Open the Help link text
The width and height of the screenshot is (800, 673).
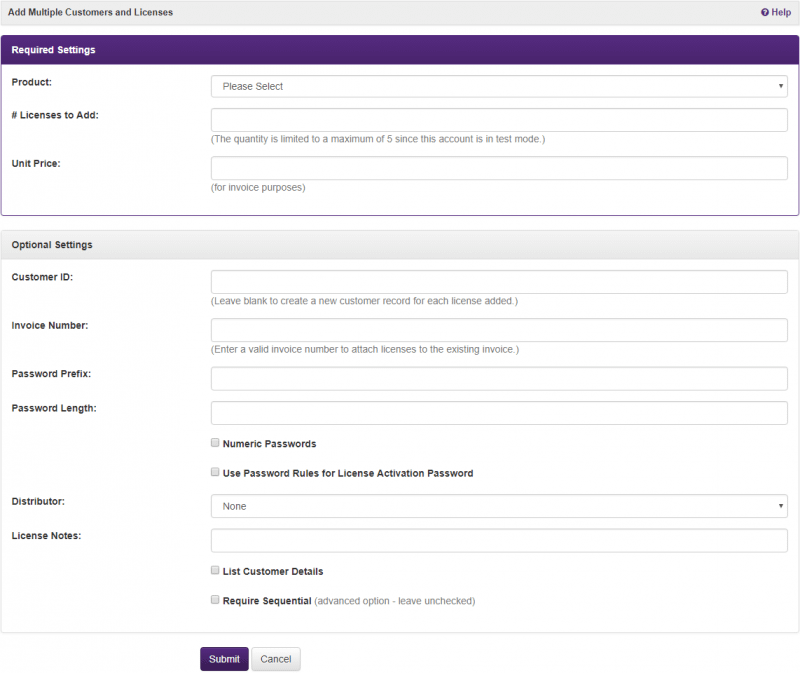coord(781,12)
